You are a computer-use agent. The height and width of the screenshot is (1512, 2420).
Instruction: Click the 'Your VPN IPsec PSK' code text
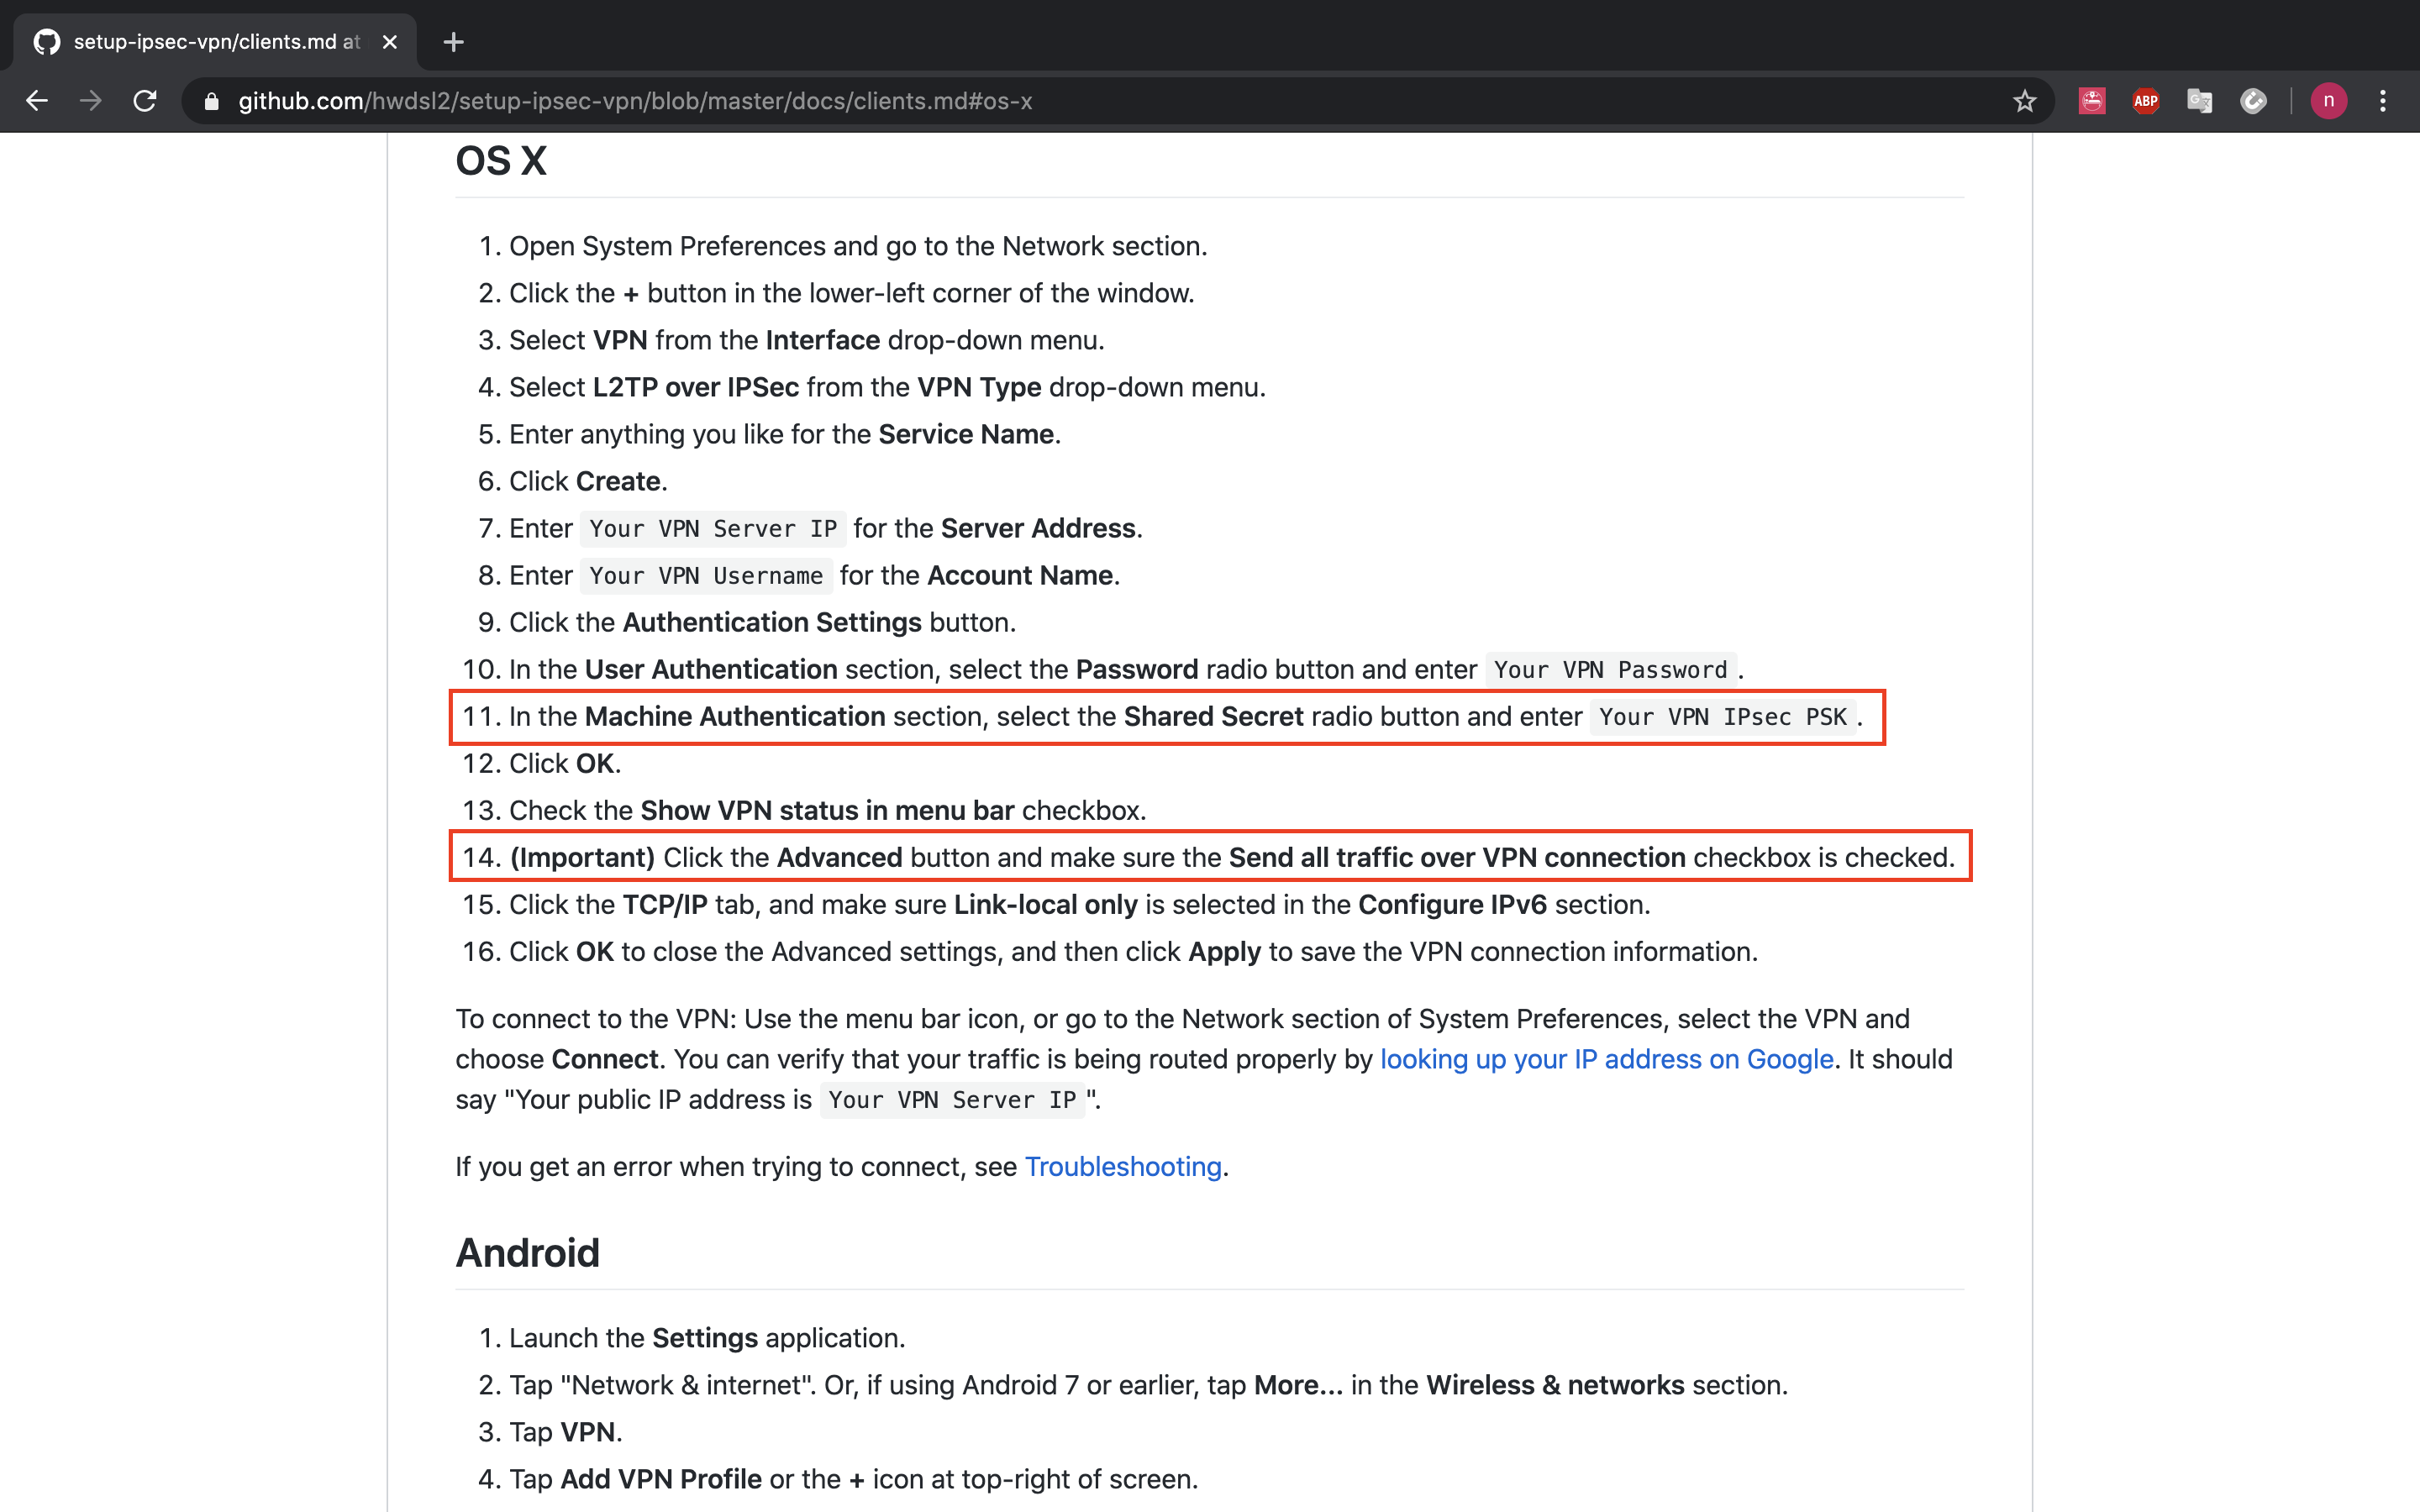(x=1722, y=717)
